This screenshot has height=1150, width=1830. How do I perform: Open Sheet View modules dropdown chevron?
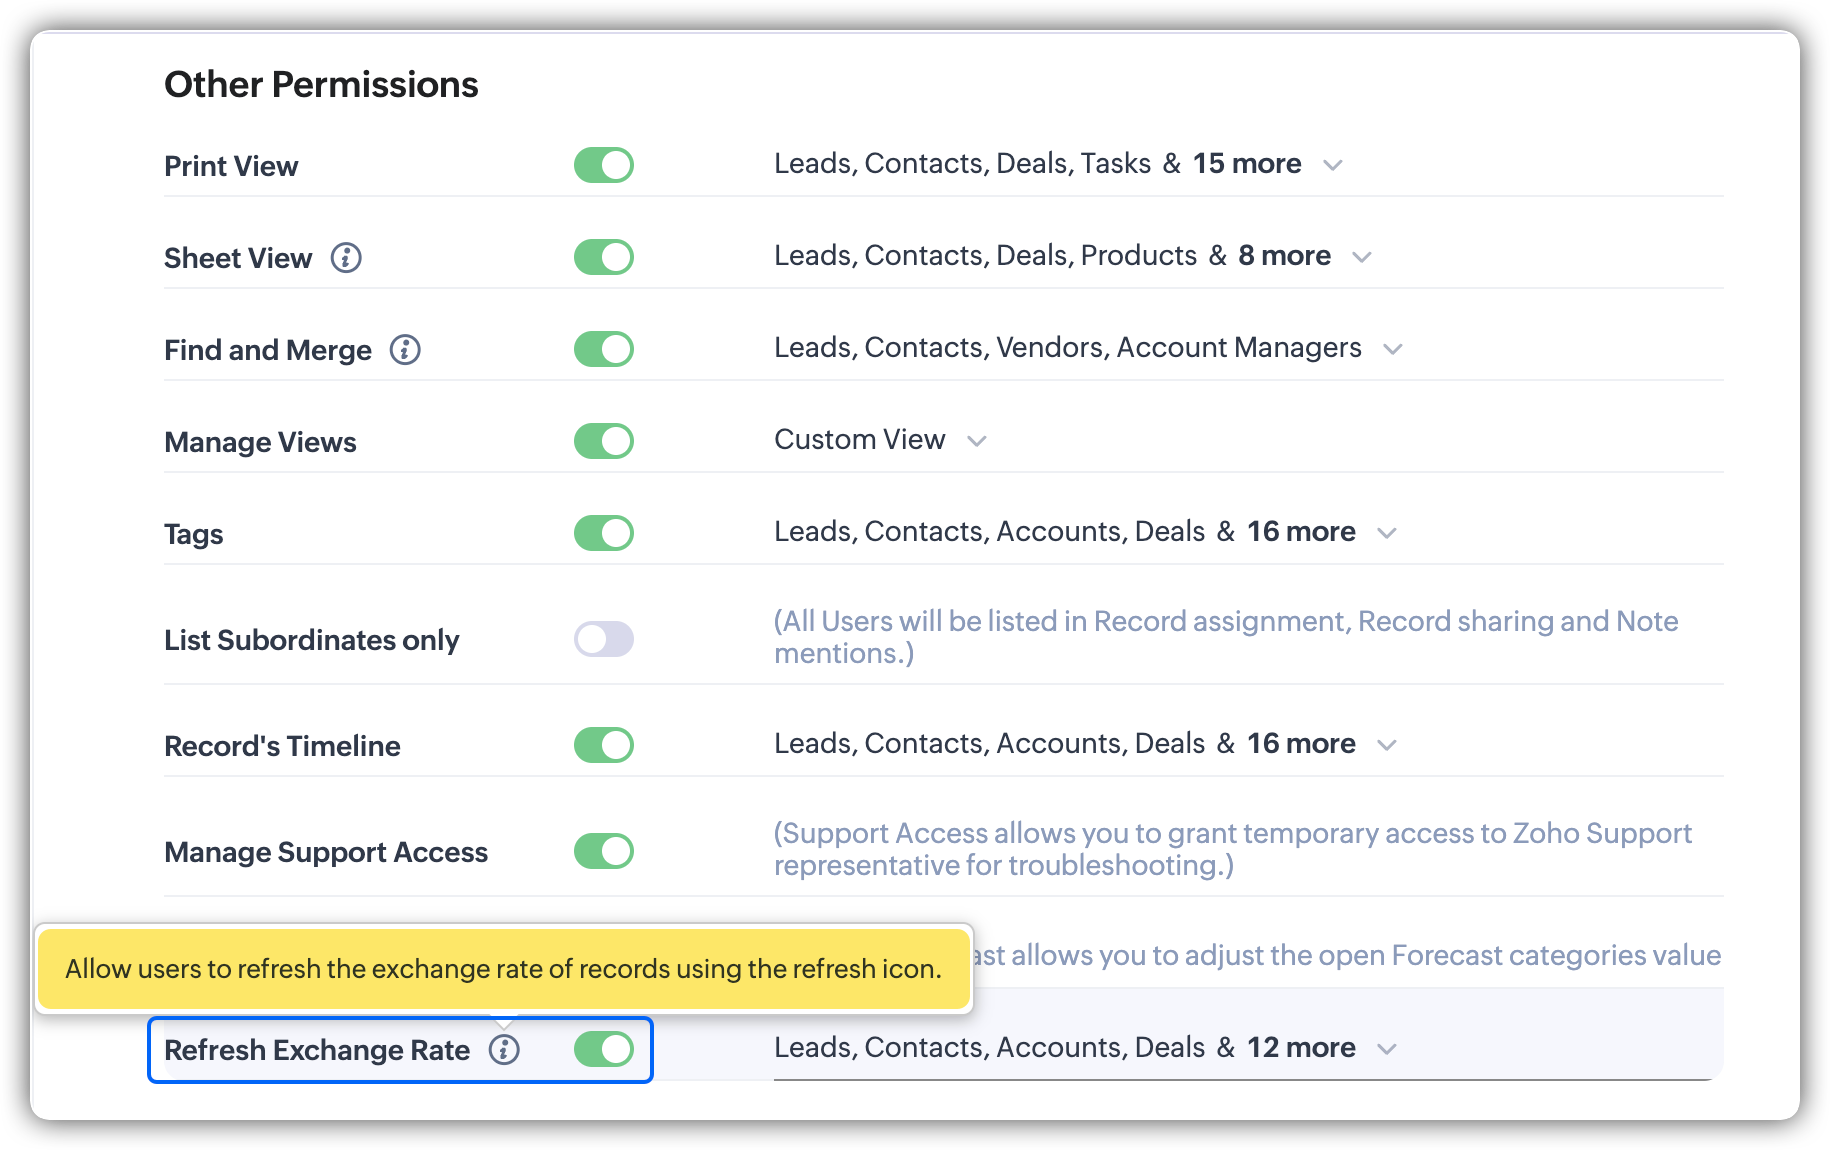click(x=1361, y=257)
